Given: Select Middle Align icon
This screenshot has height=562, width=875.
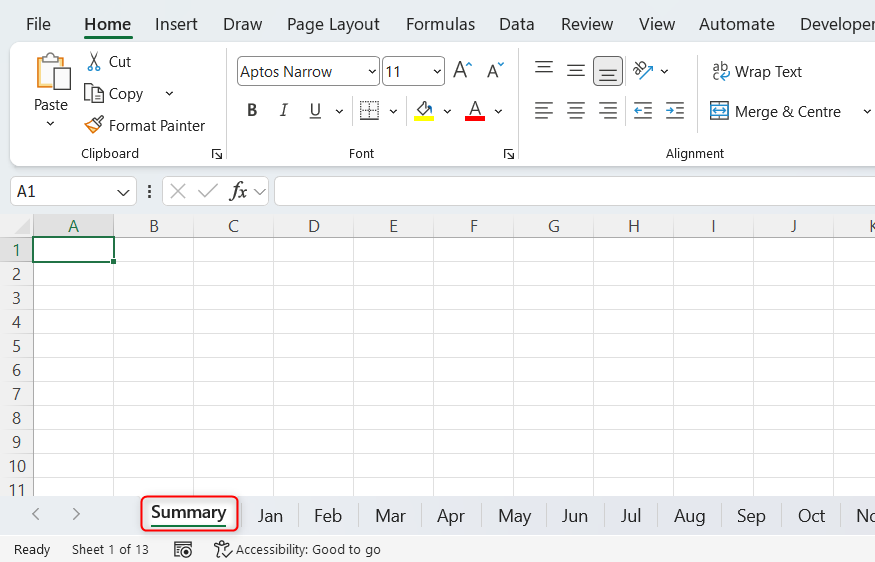Looking at the screenshot, I should click(575, 71).
